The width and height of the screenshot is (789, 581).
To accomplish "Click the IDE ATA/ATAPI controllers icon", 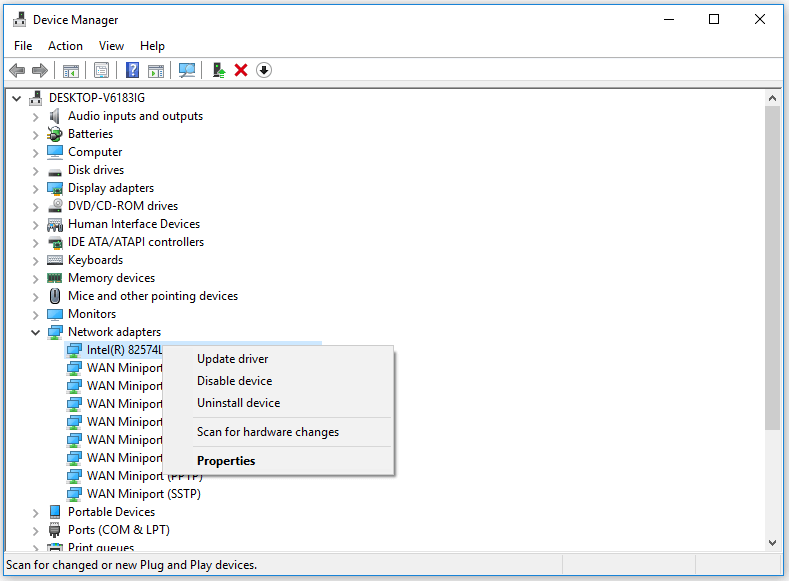I will [x=55, y=242].
